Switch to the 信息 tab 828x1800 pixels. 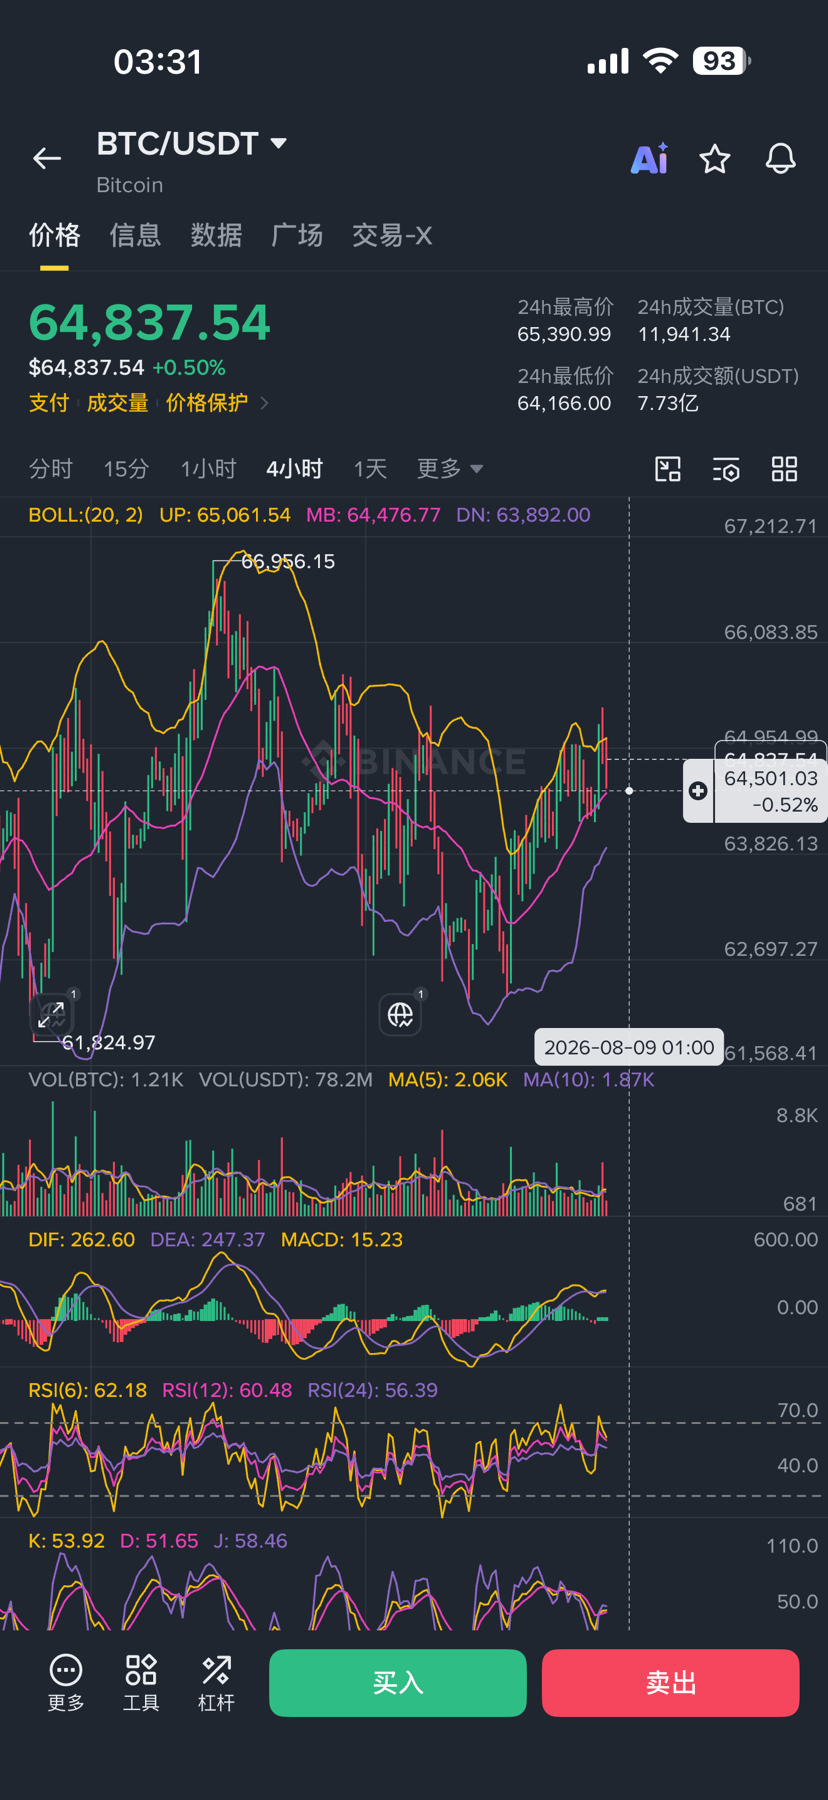pos(135,236)
